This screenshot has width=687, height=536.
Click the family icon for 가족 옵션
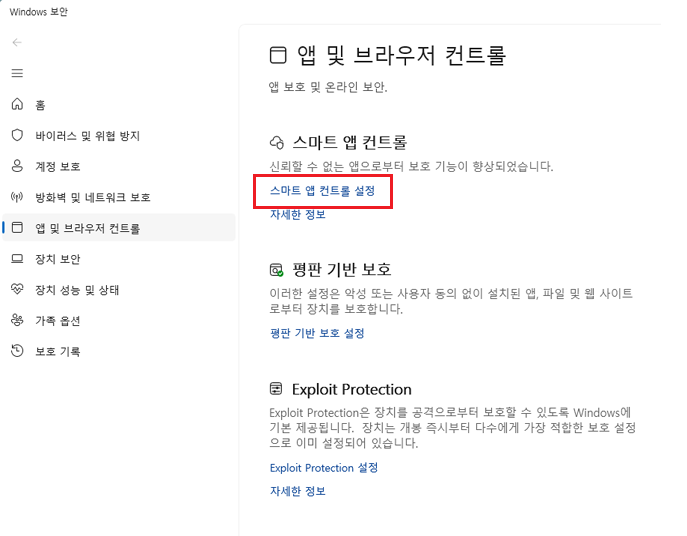click(17, 320)
